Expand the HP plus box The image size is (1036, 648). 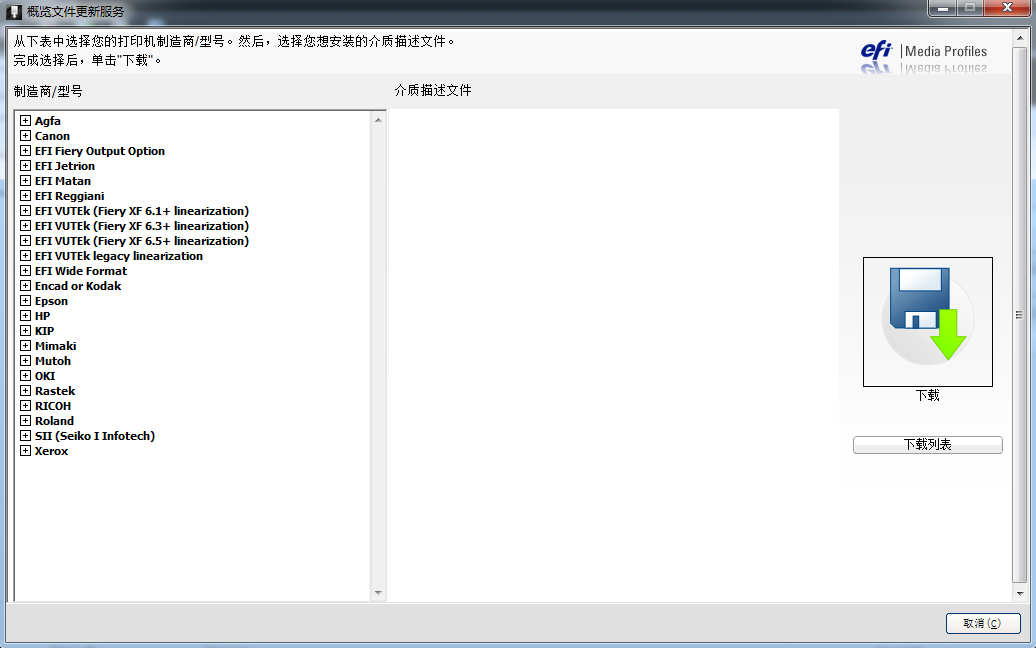25,315
